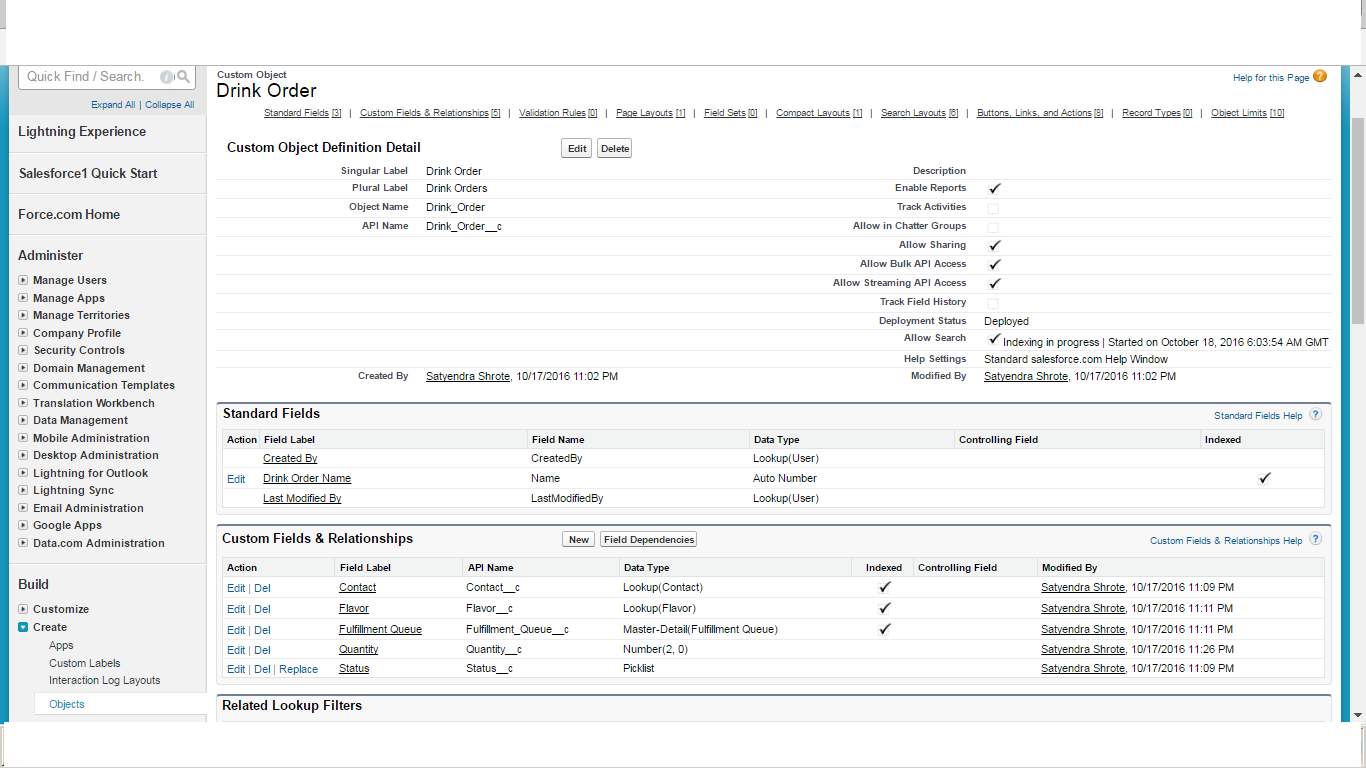1366x768 pixels.
Task: Expand the Customize section under Build
Action: tap(23, 610)
